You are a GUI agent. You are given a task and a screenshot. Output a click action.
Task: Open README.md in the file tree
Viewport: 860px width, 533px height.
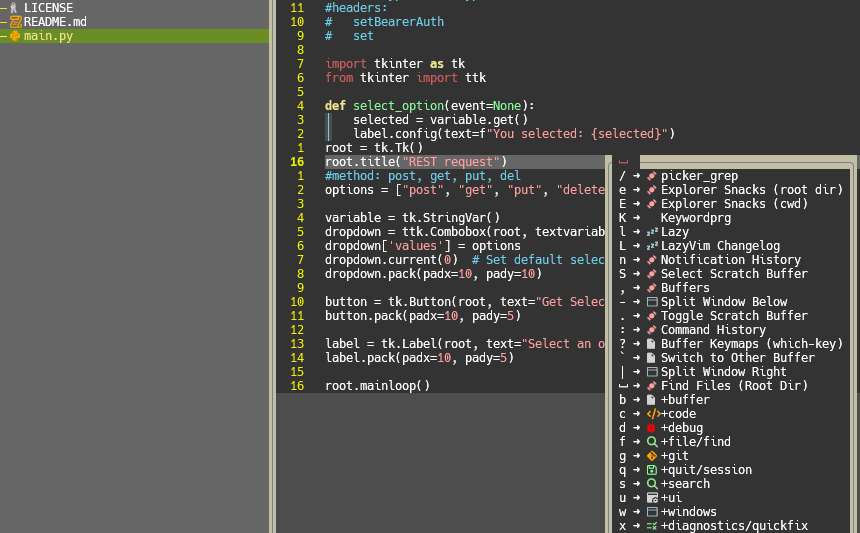55,22
